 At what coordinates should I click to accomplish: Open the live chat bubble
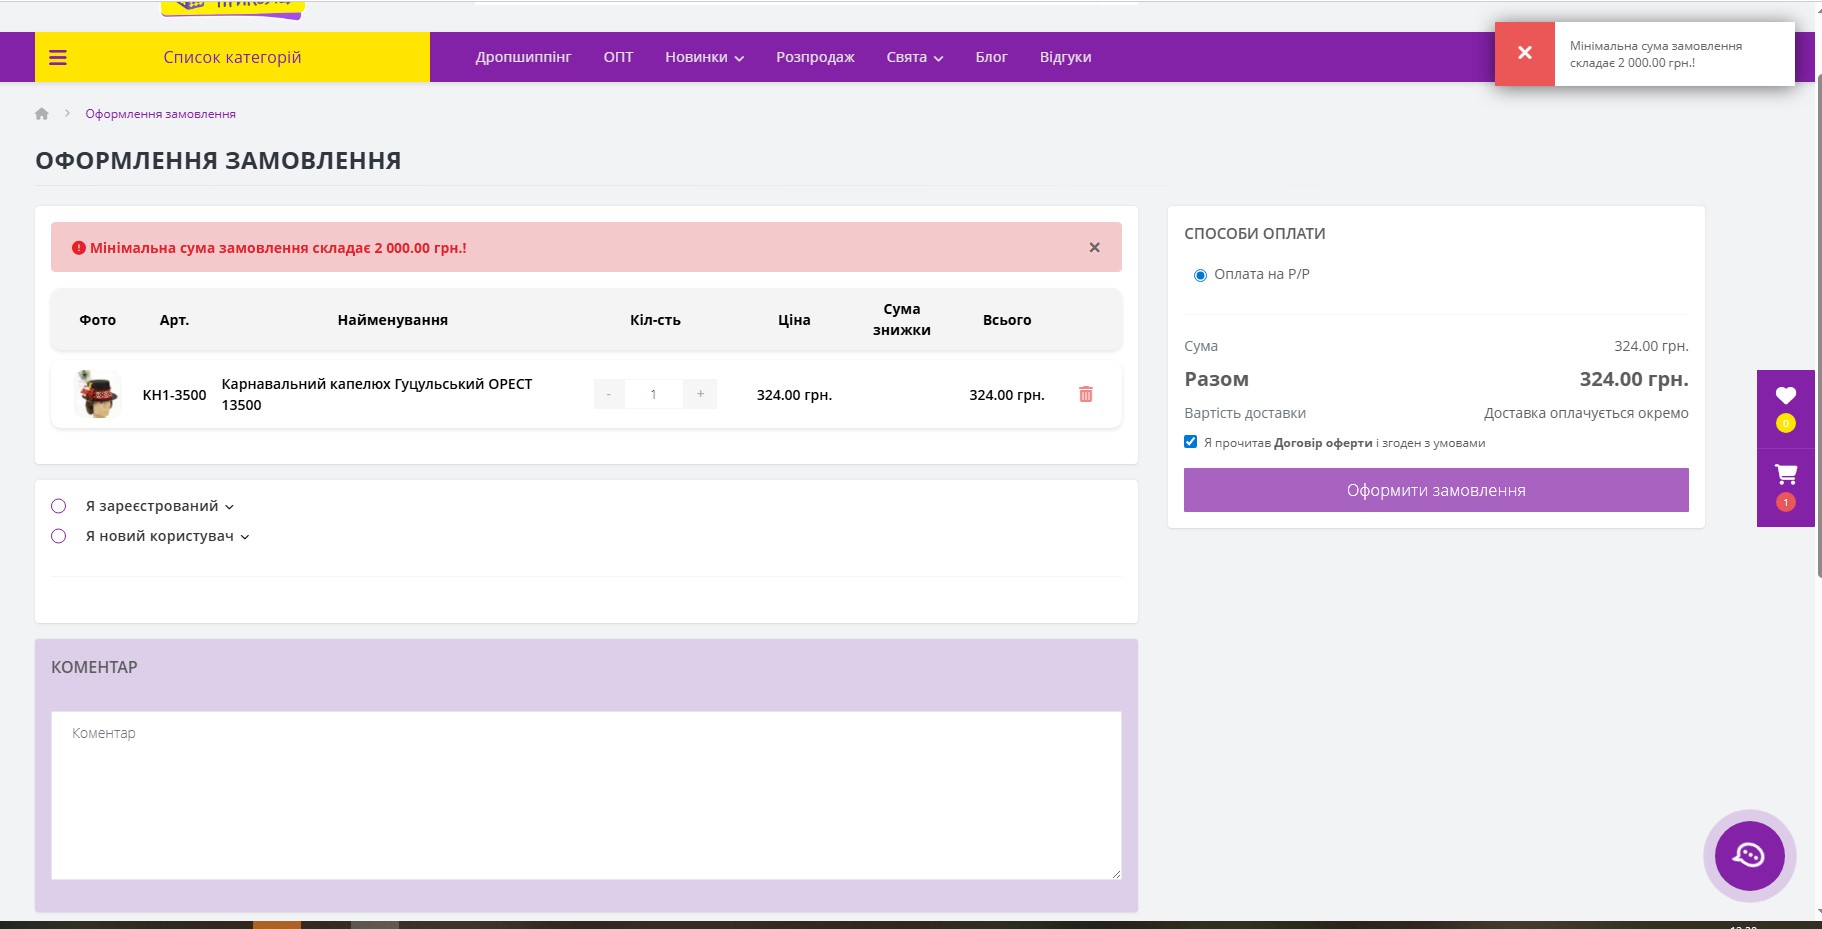pos(1749,855)
